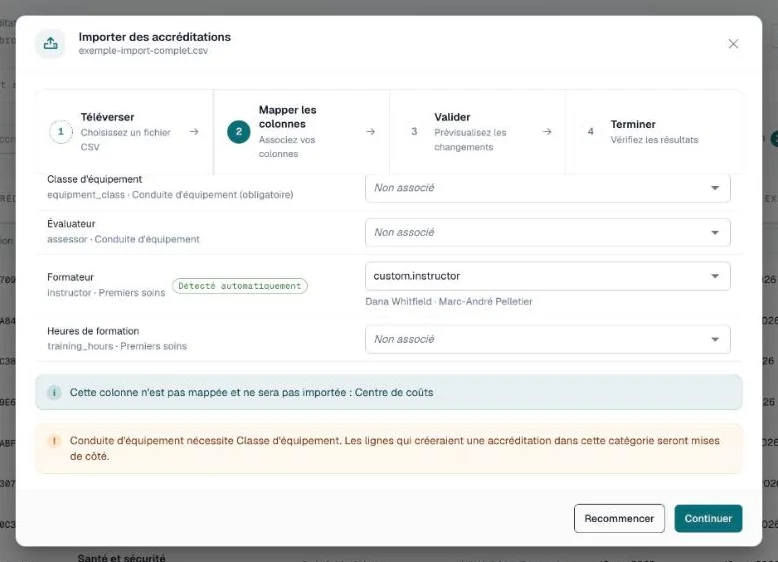Click the Heures de formation field label

93,331
